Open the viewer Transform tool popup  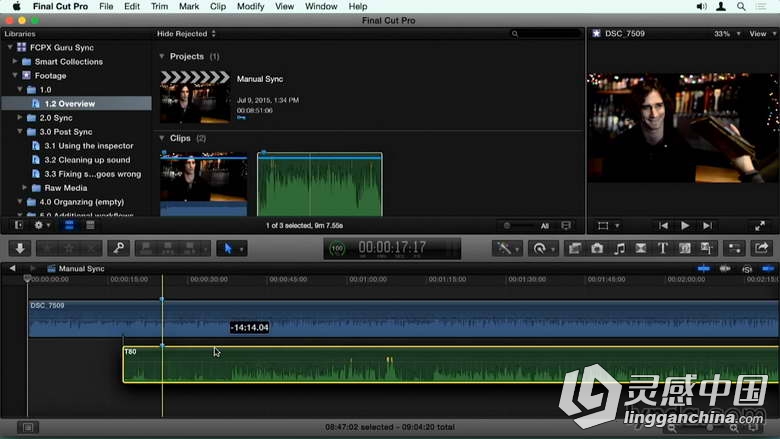click(608, 226)
